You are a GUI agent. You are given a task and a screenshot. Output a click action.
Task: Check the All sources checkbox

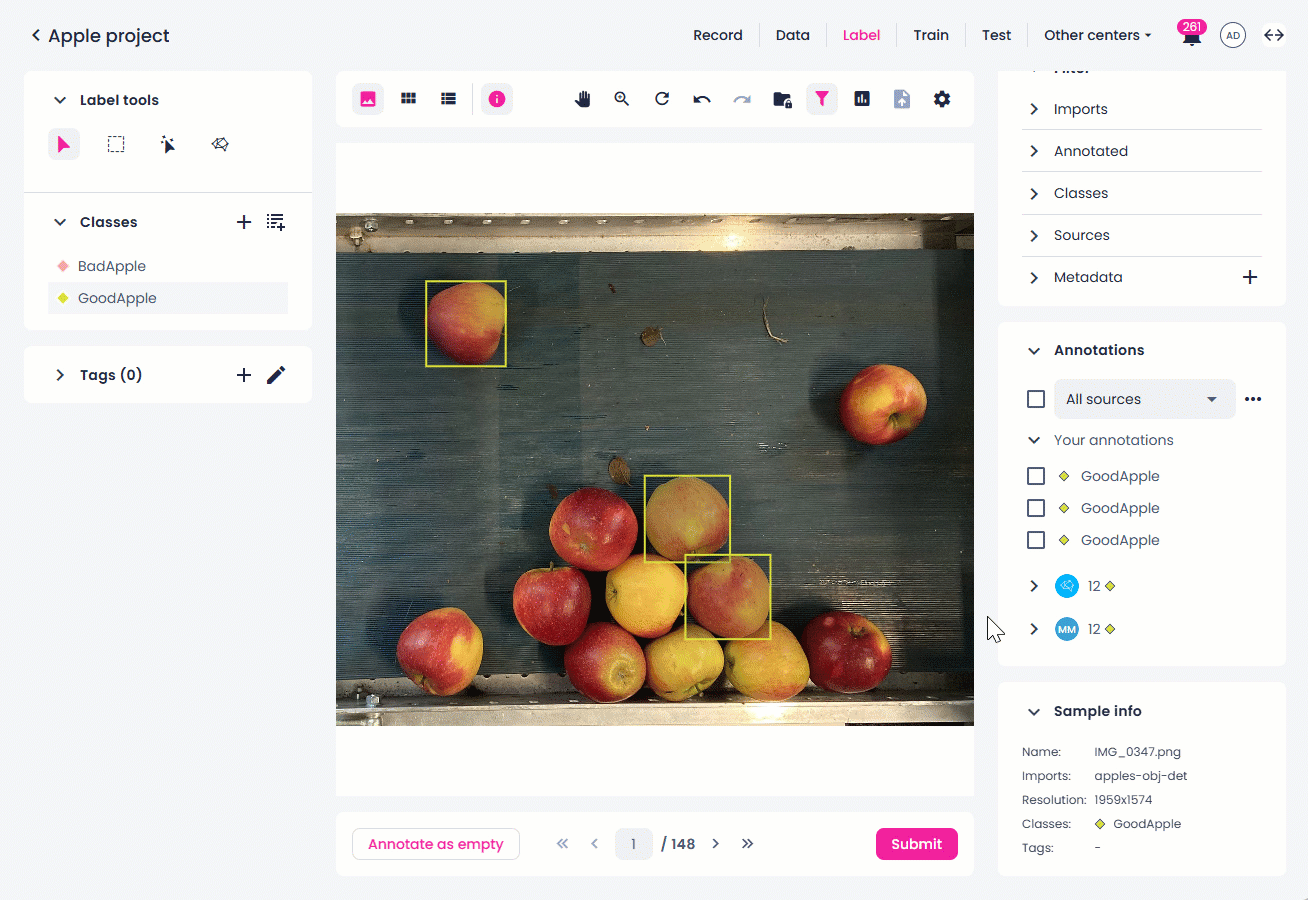pos(1036,399)
